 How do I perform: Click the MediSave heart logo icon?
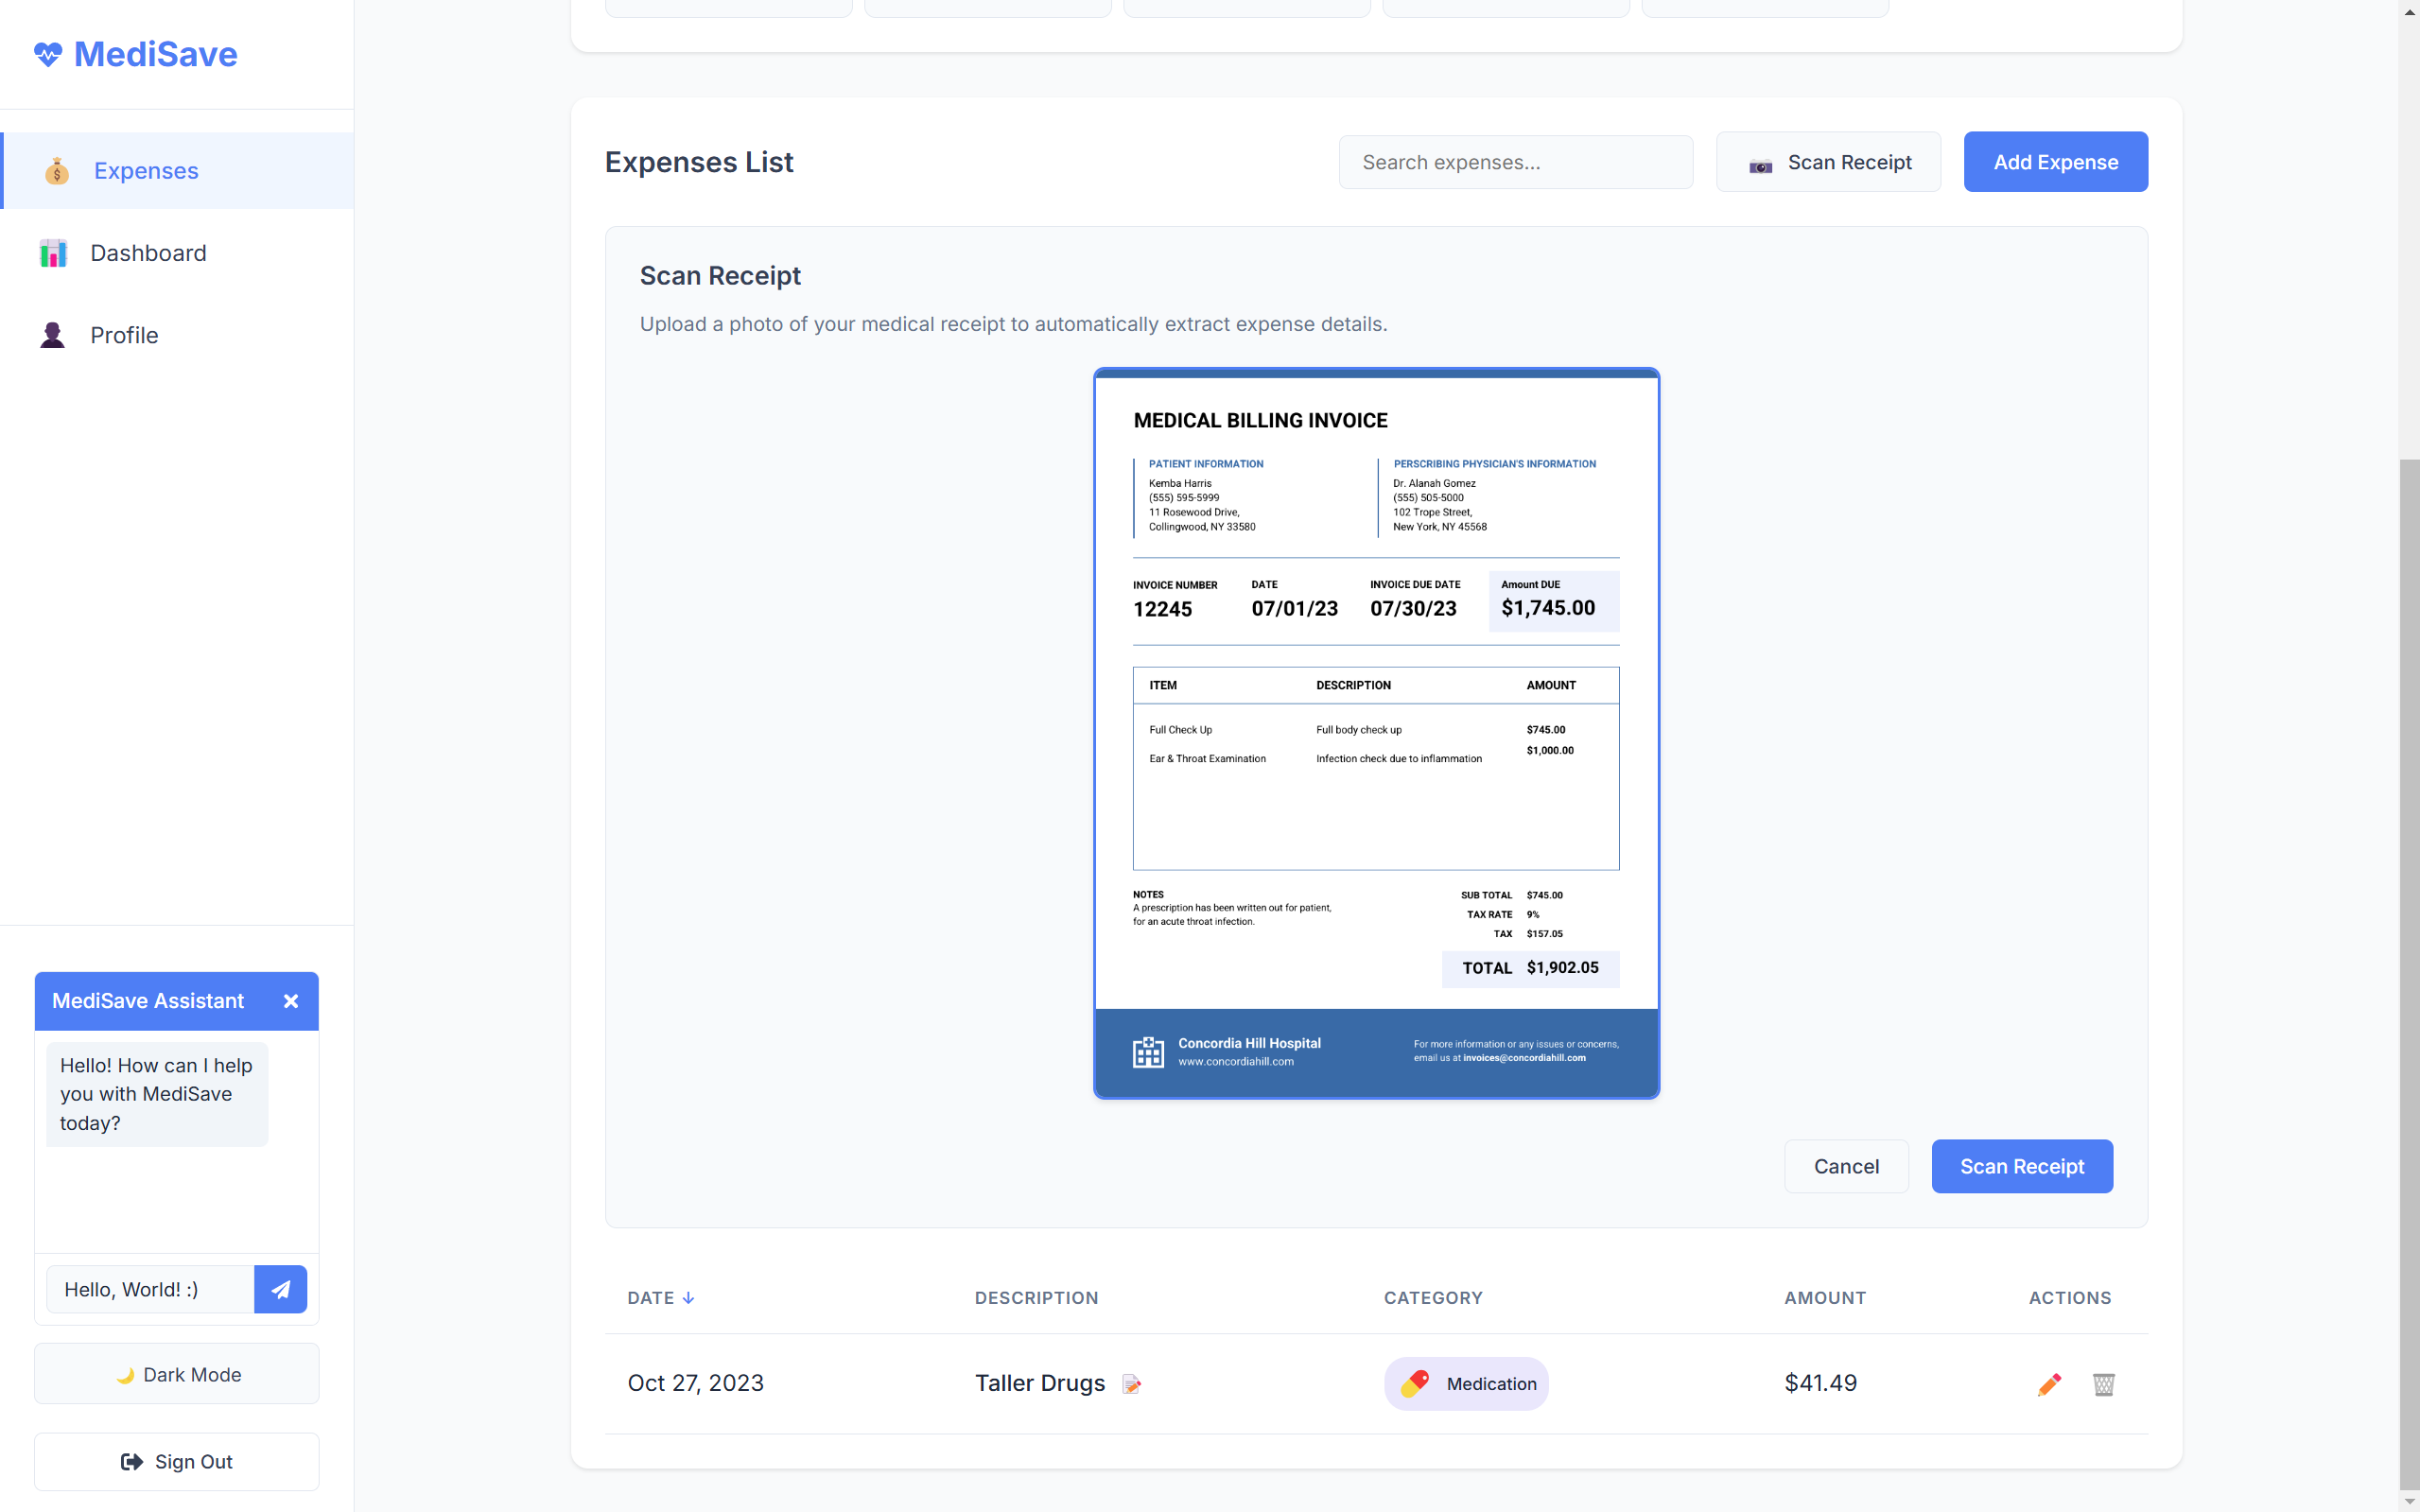(47, 54)
